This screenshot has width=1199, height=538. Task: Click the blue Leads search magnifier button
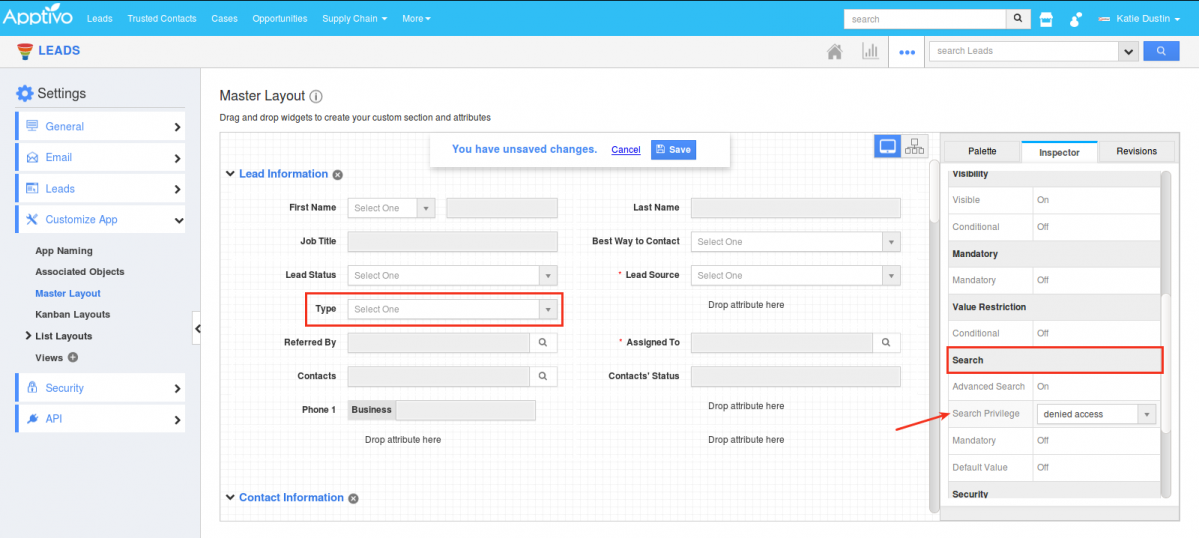tap(1160, 51)
